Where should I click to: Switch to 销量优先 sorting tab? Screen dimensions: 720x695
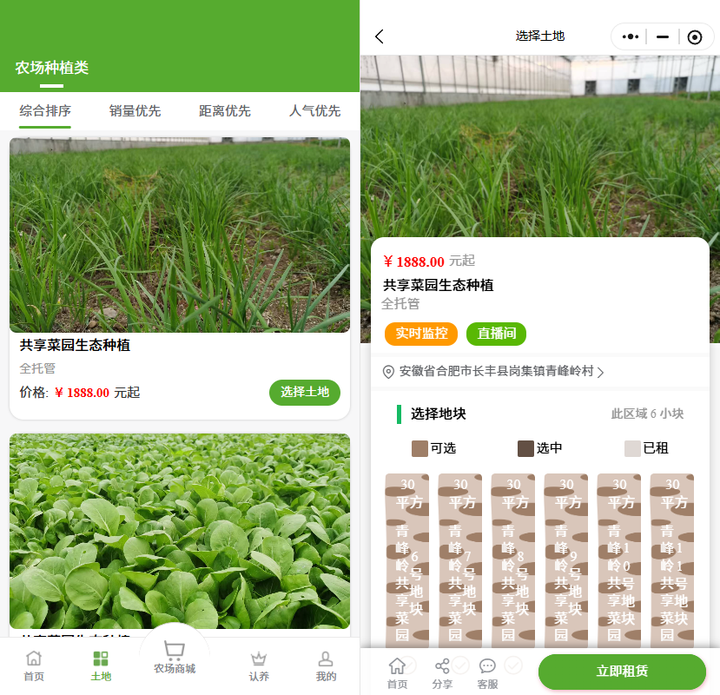[x=135, y=111]
